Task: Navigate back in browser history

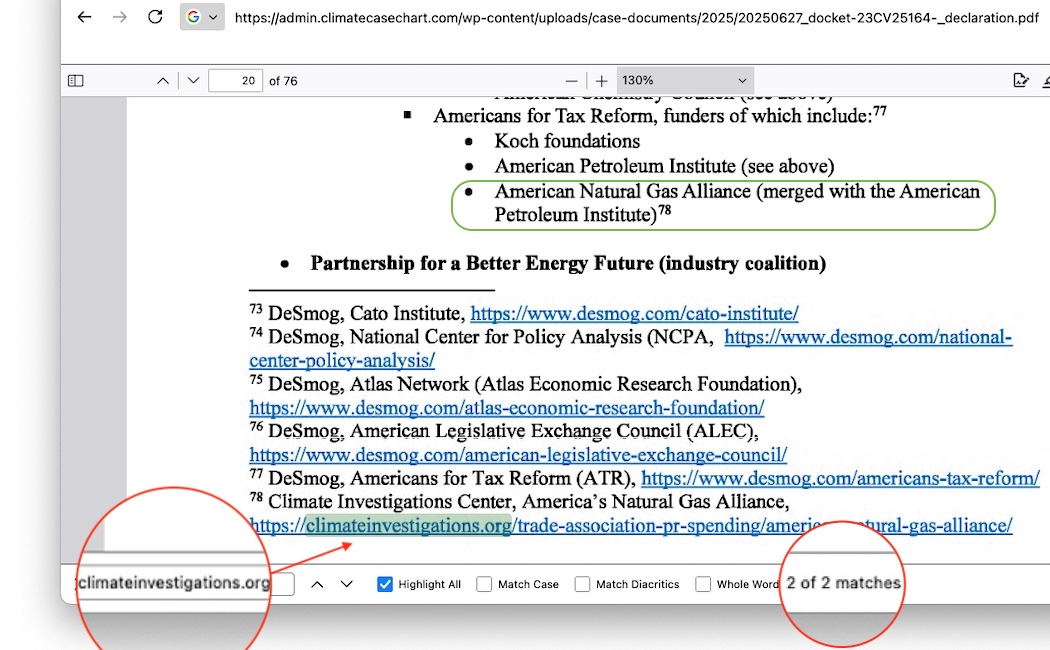Action: click(x=85, y=17)
